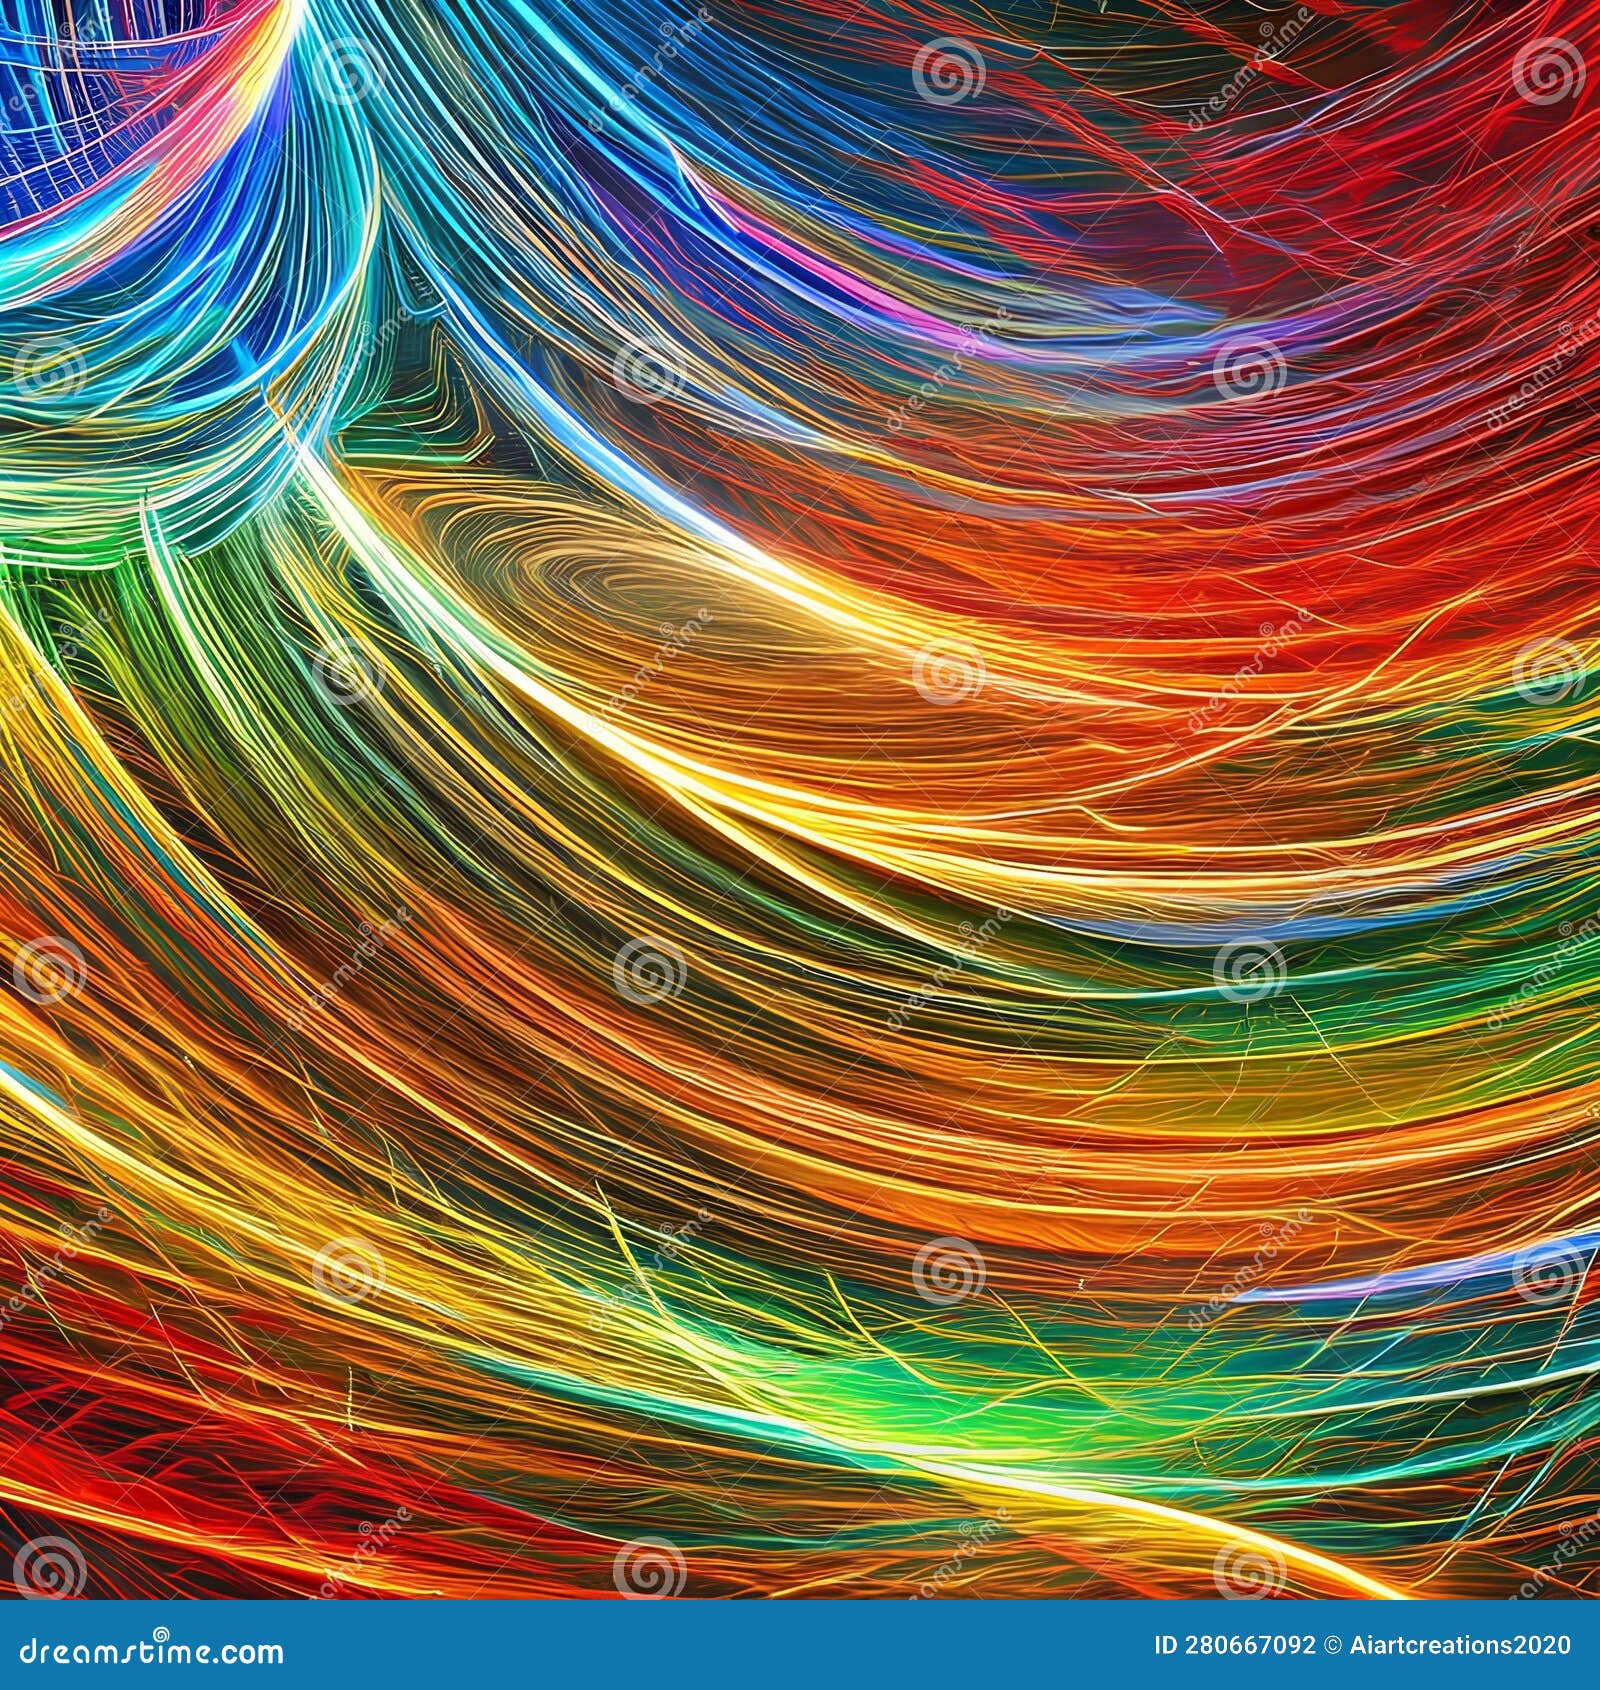This screenshot has width=1600, height=1690.
Task: Click the blue footer bar
Action: (x=700, y=1648)
